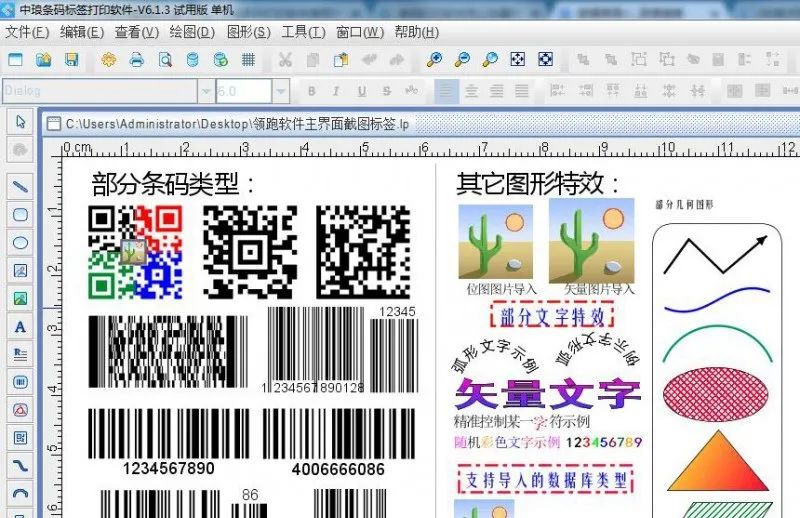Click the Print icon
The width and height of the screenshot is (800, 518).
[136, 60]
